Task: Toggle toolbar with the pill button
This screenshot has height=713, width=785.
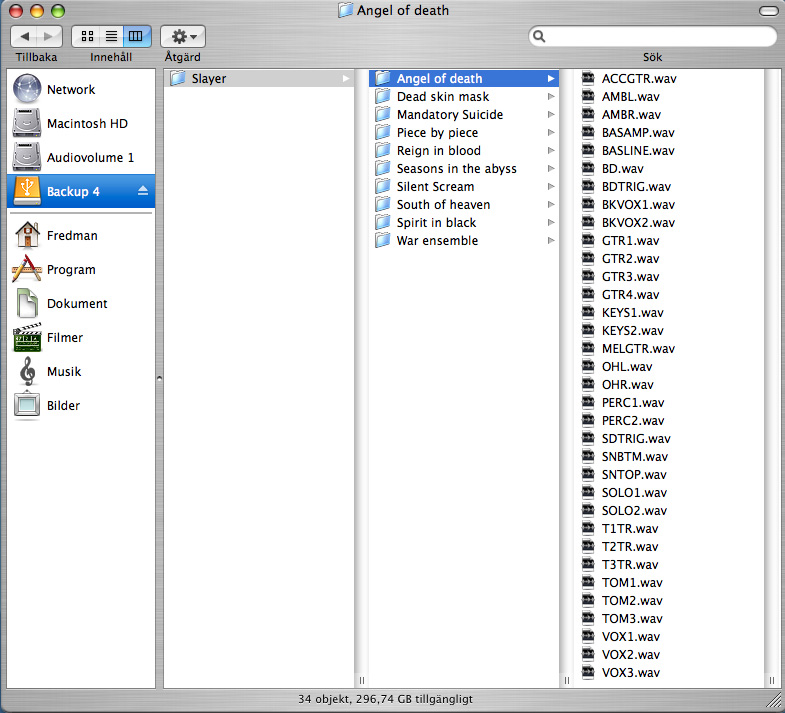Action: (768, 11)
